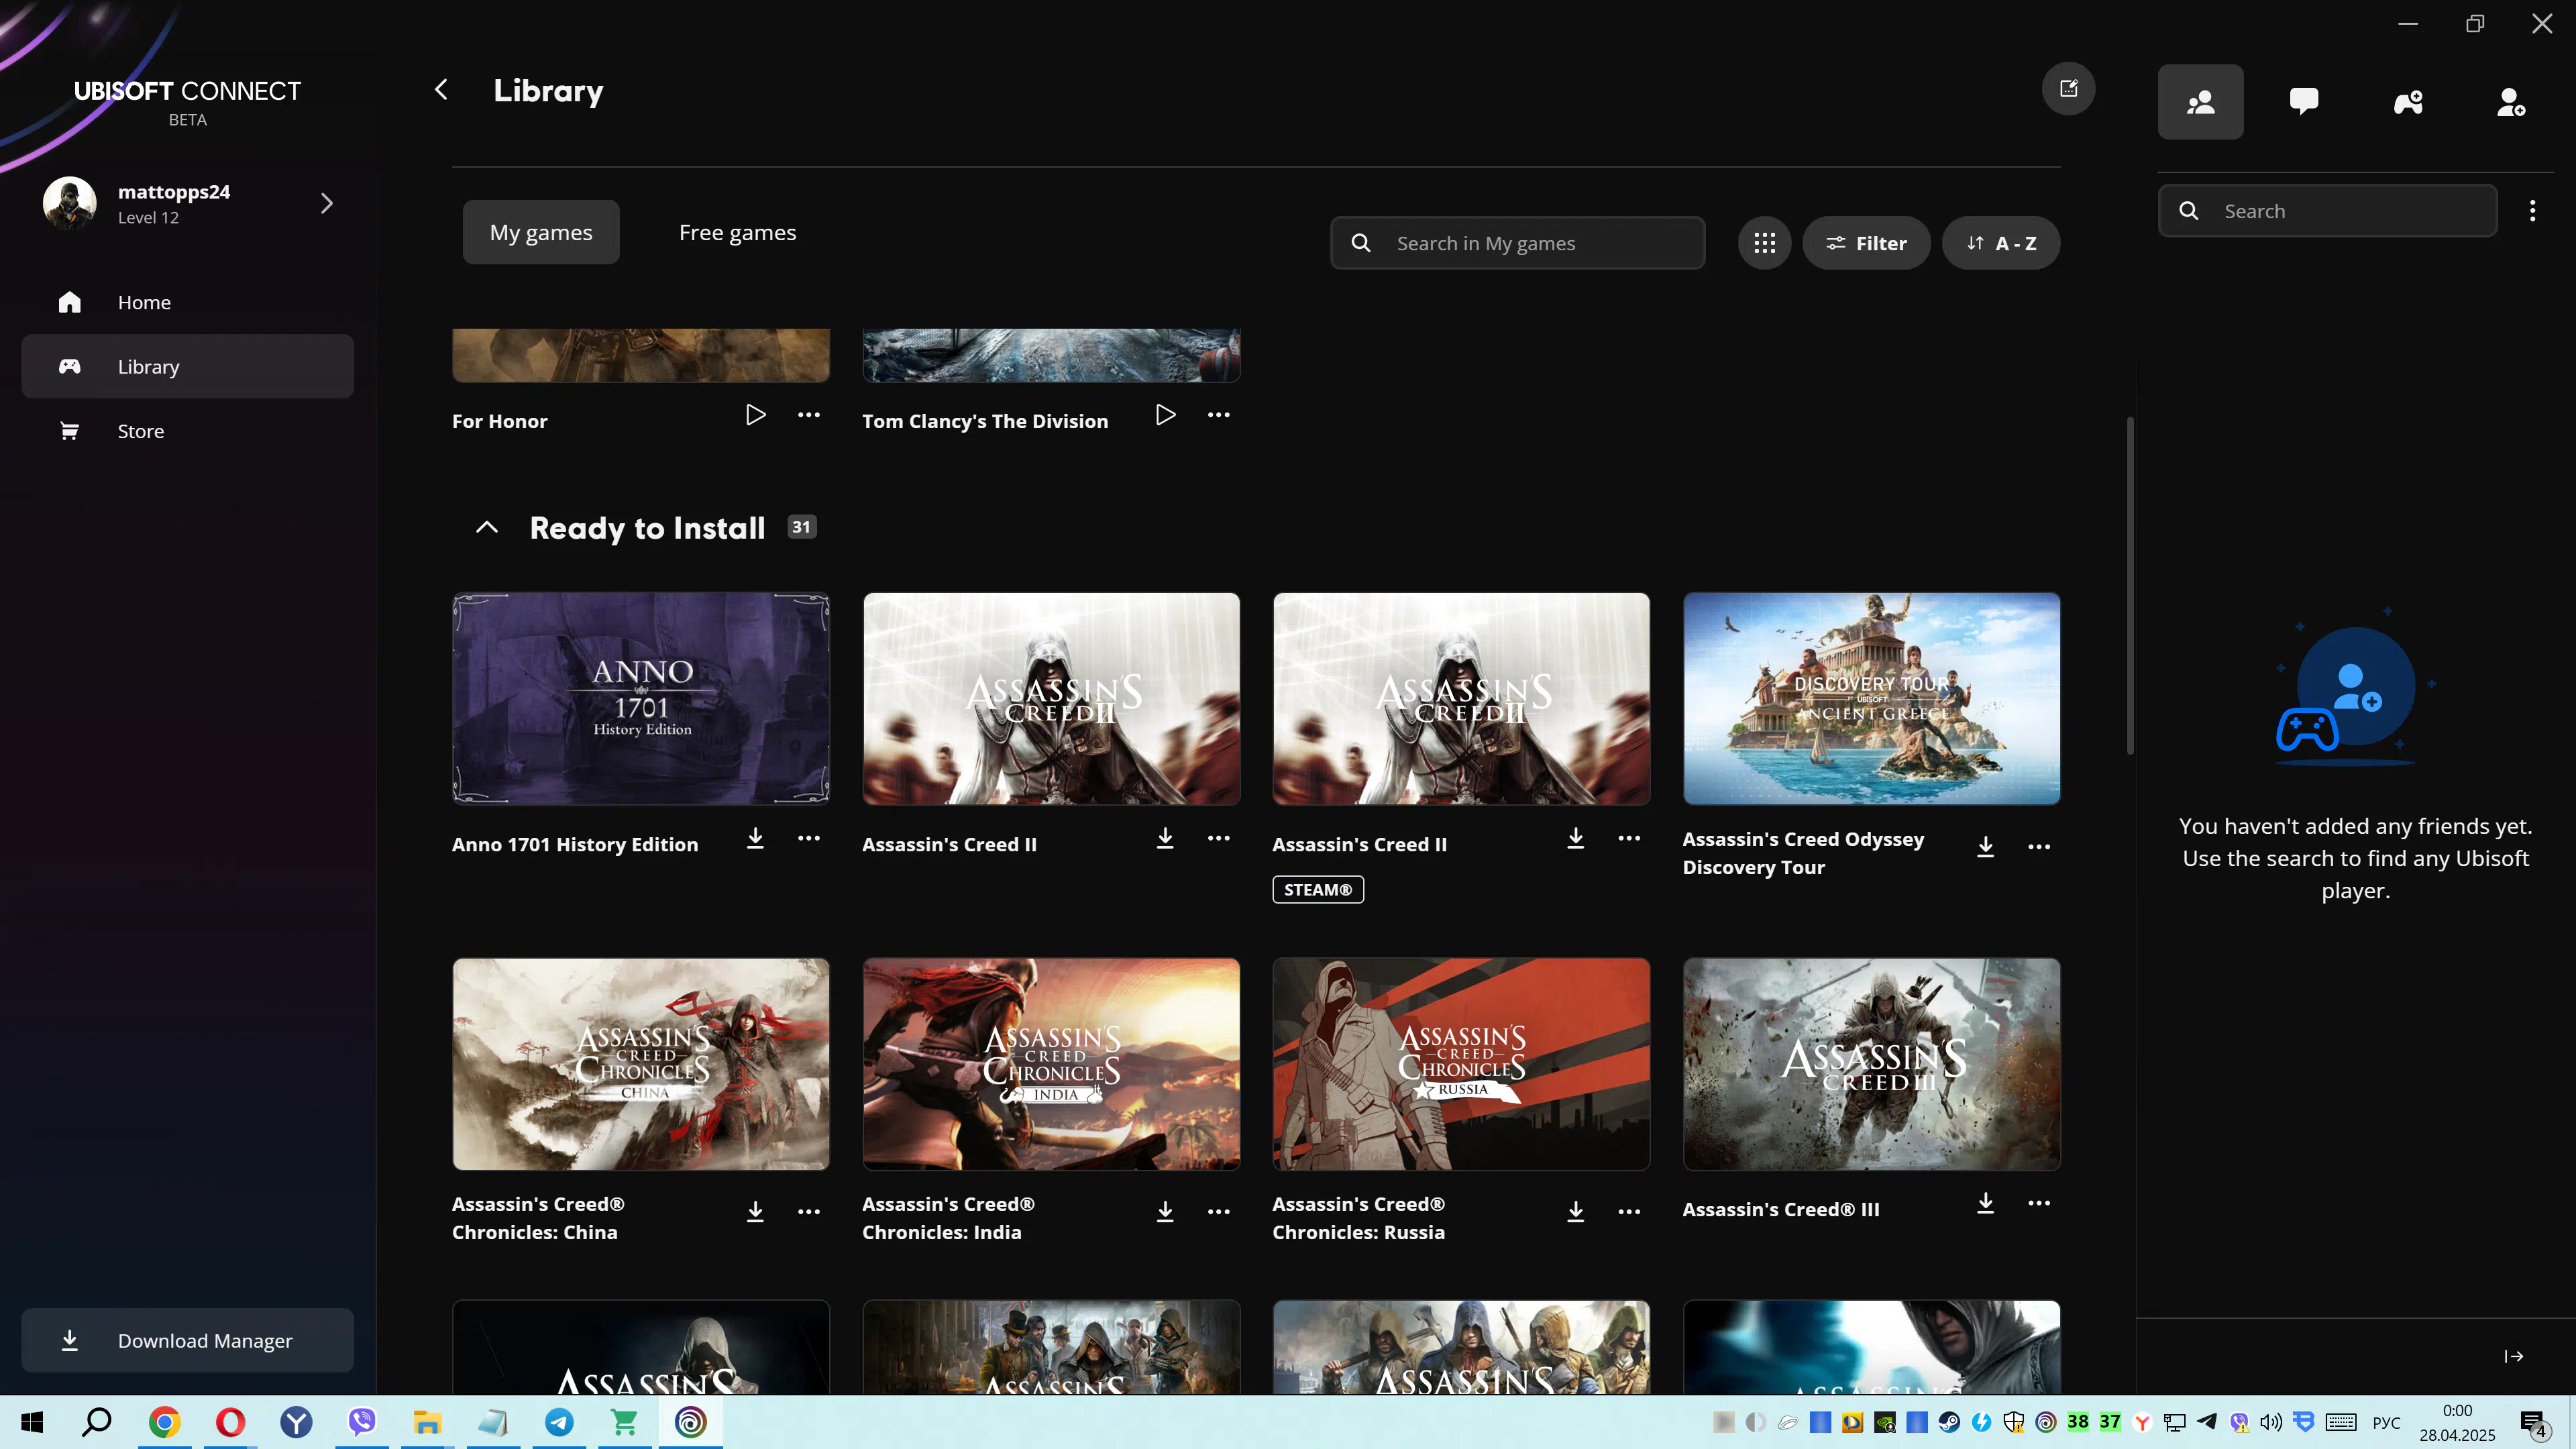2576x1449 pixels.
Task: Go to Home in sidebar
Action: [x=188, y=302]
